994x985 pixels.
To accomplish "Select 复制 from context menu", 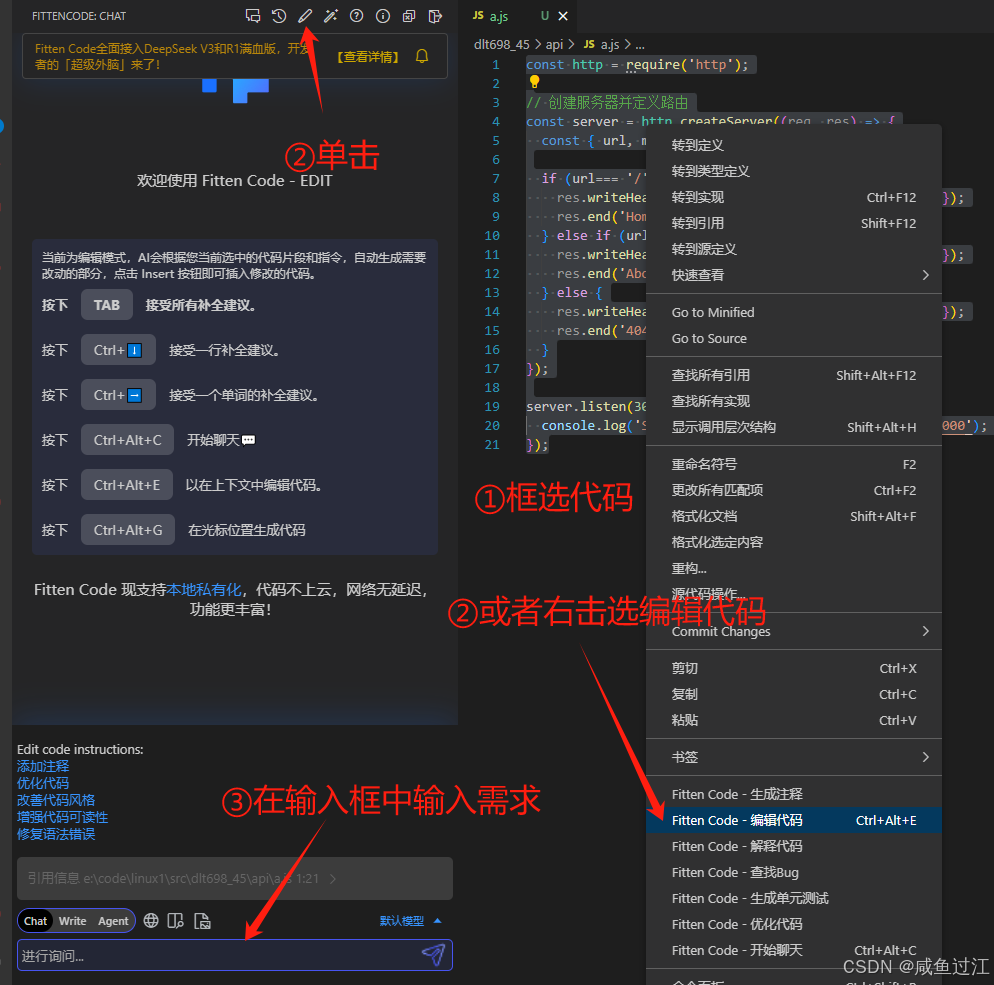I will tap(794, 695).
